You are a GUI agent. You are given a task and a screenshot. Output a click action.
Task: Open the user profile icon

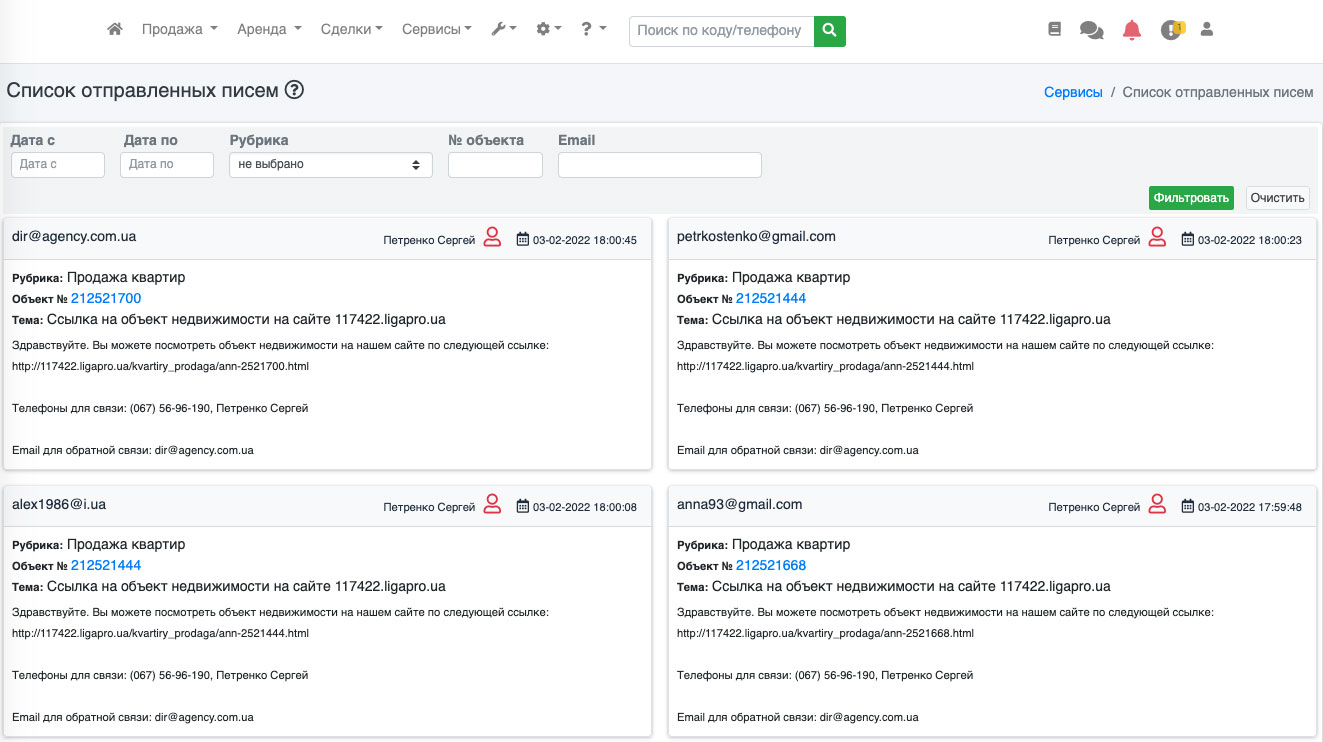tap(1207, 30)
